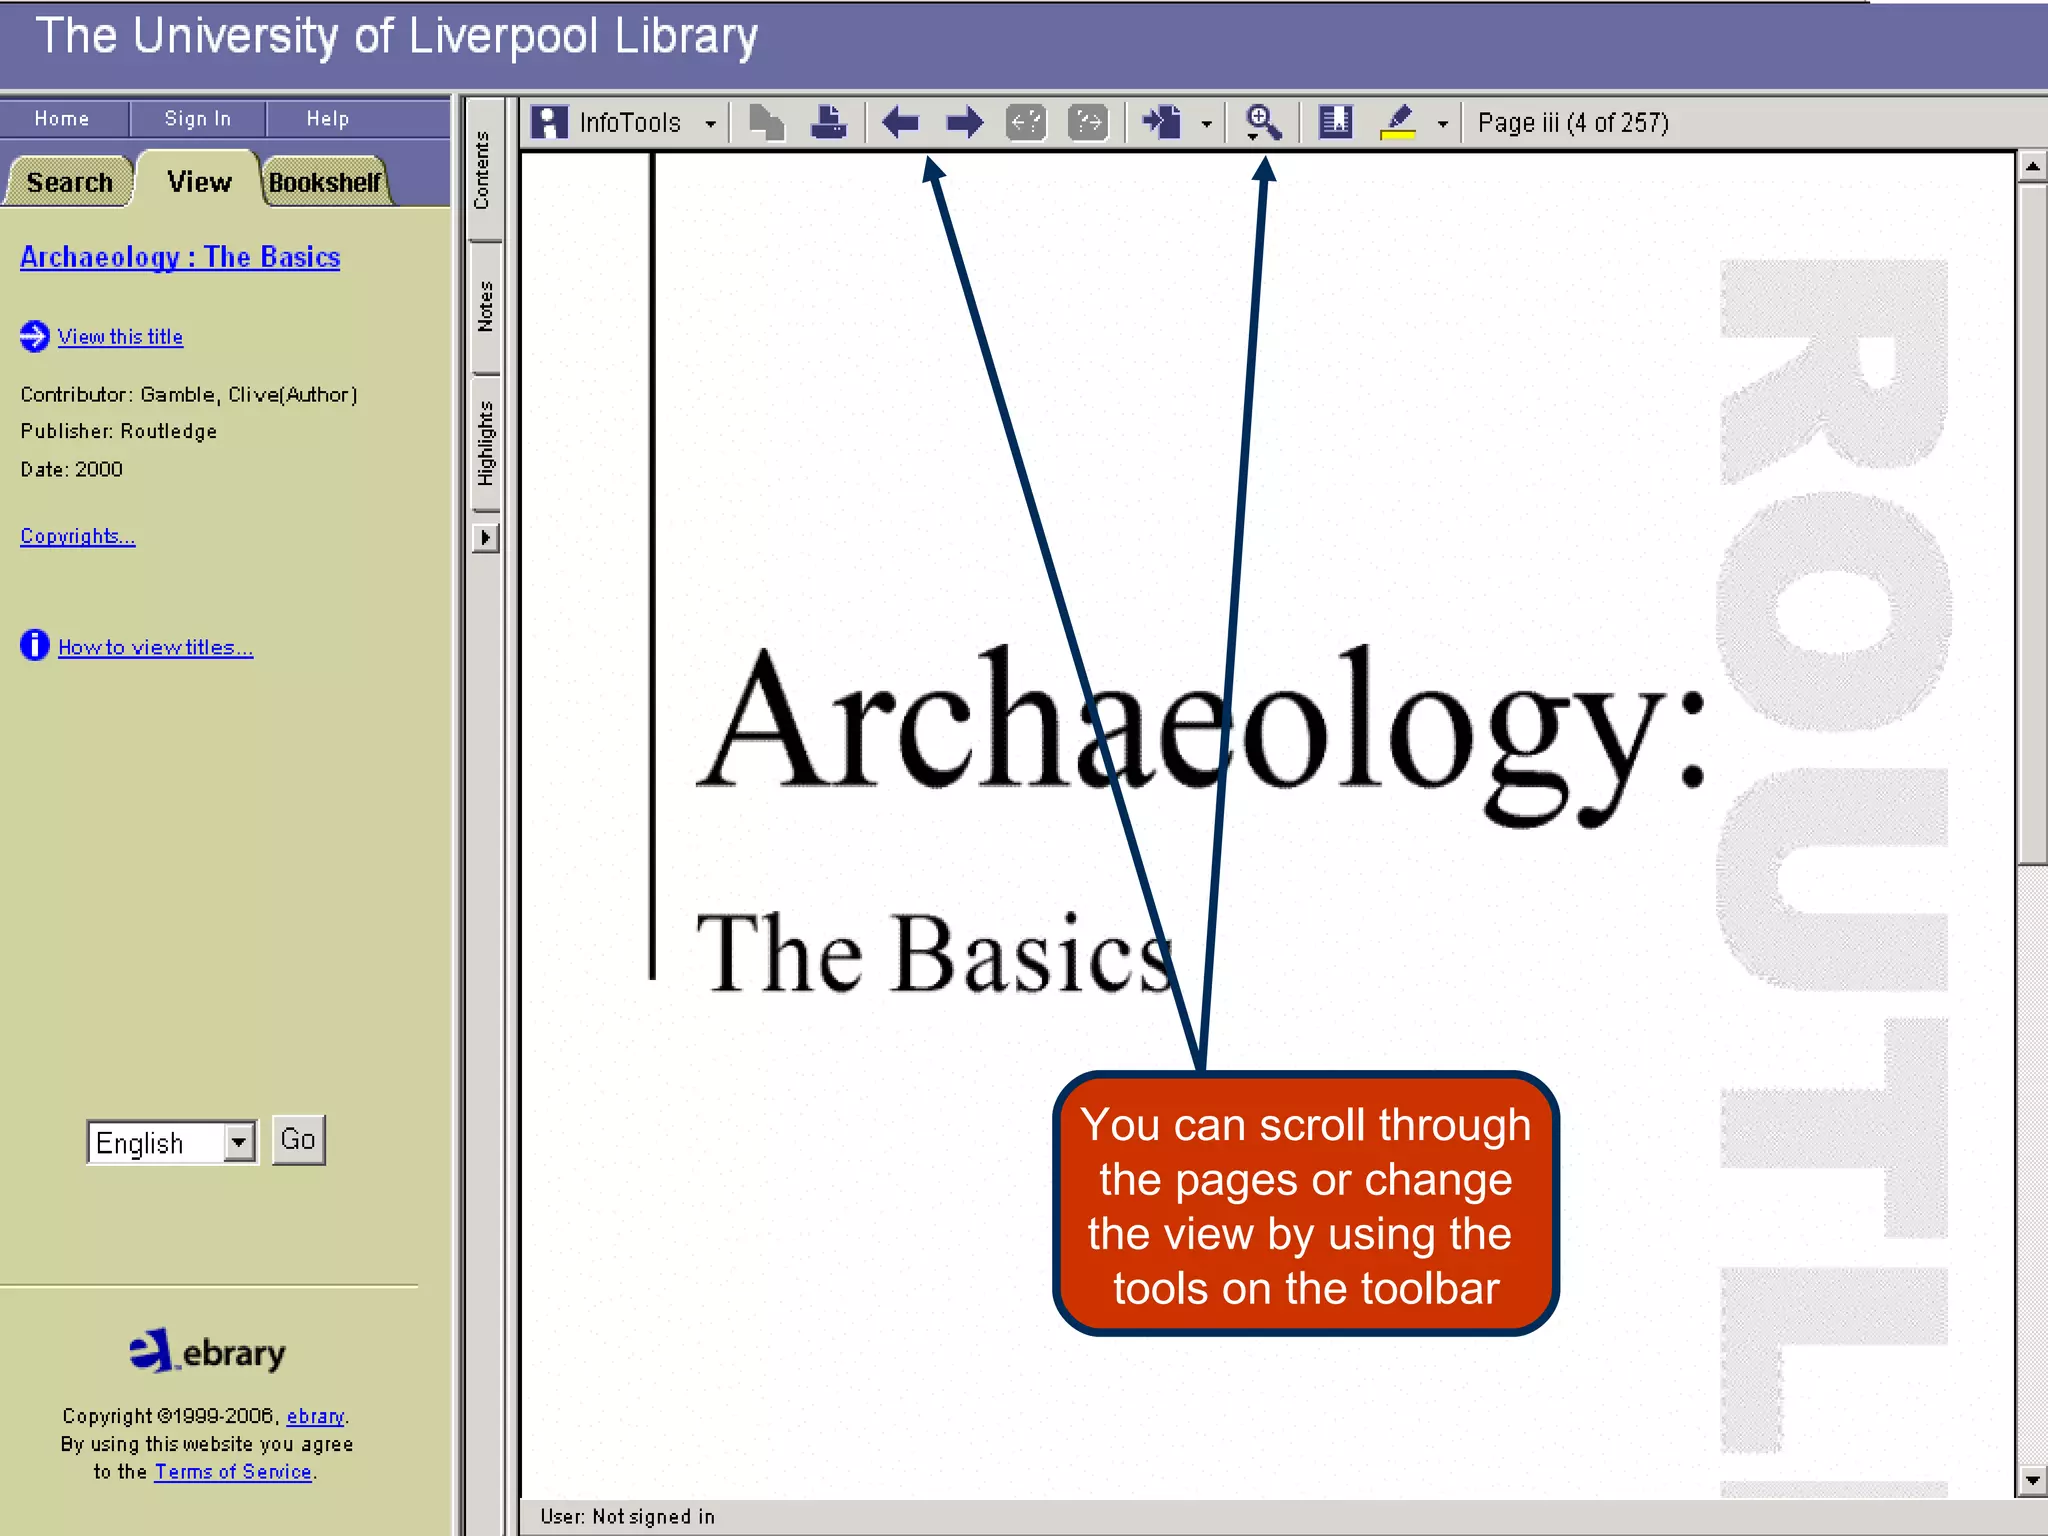This screenshot has width=2048, height=1536.
Task: Expand the go-to-page dropdown arrow
Action: point(1206,124)
